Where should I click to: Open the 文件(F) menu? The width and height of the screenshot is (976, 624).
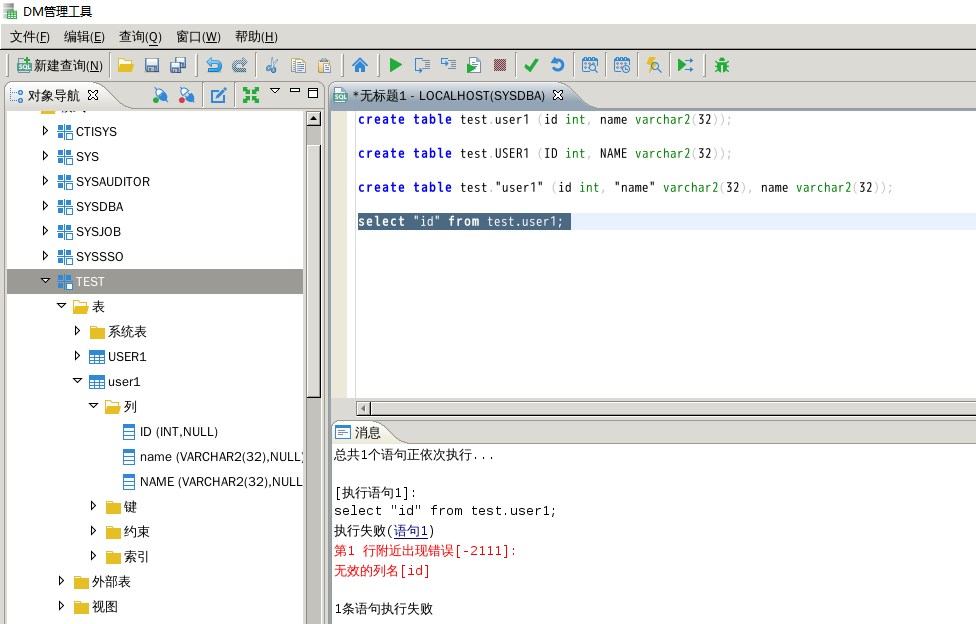pos(29,37)
